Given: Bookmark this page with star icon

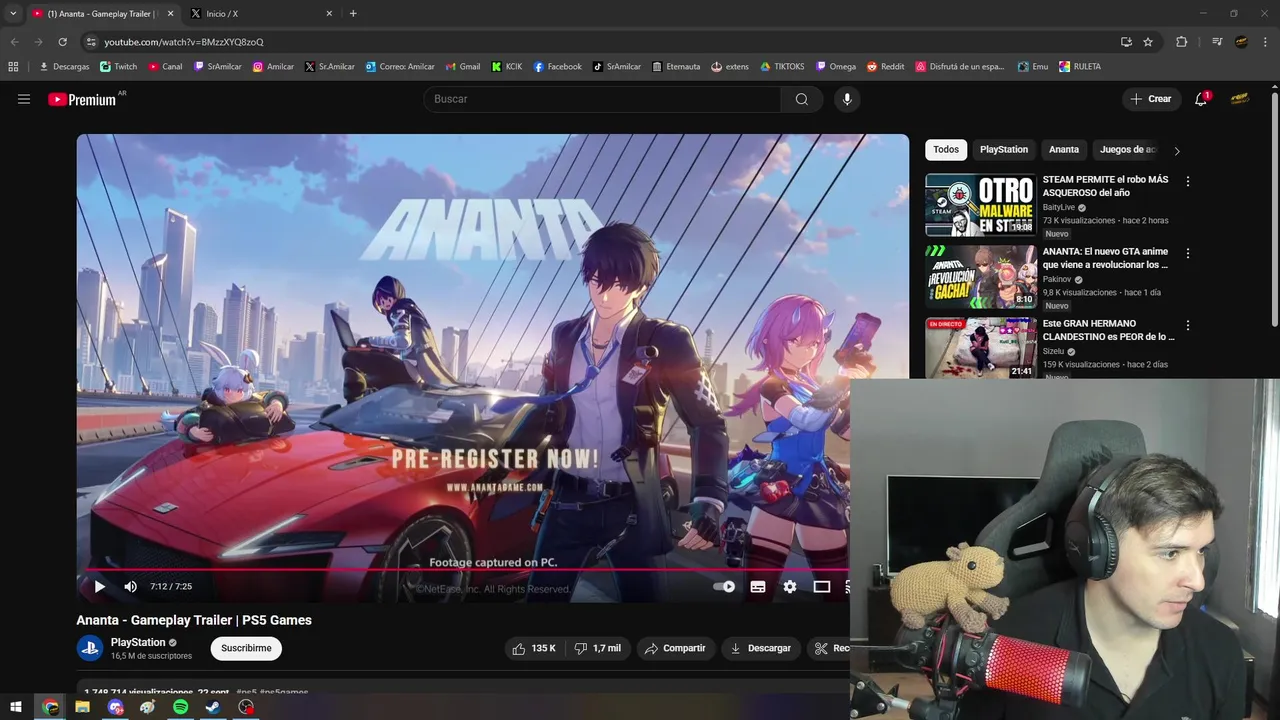Looking at the screenshot, I should [x=1148, y=42].
